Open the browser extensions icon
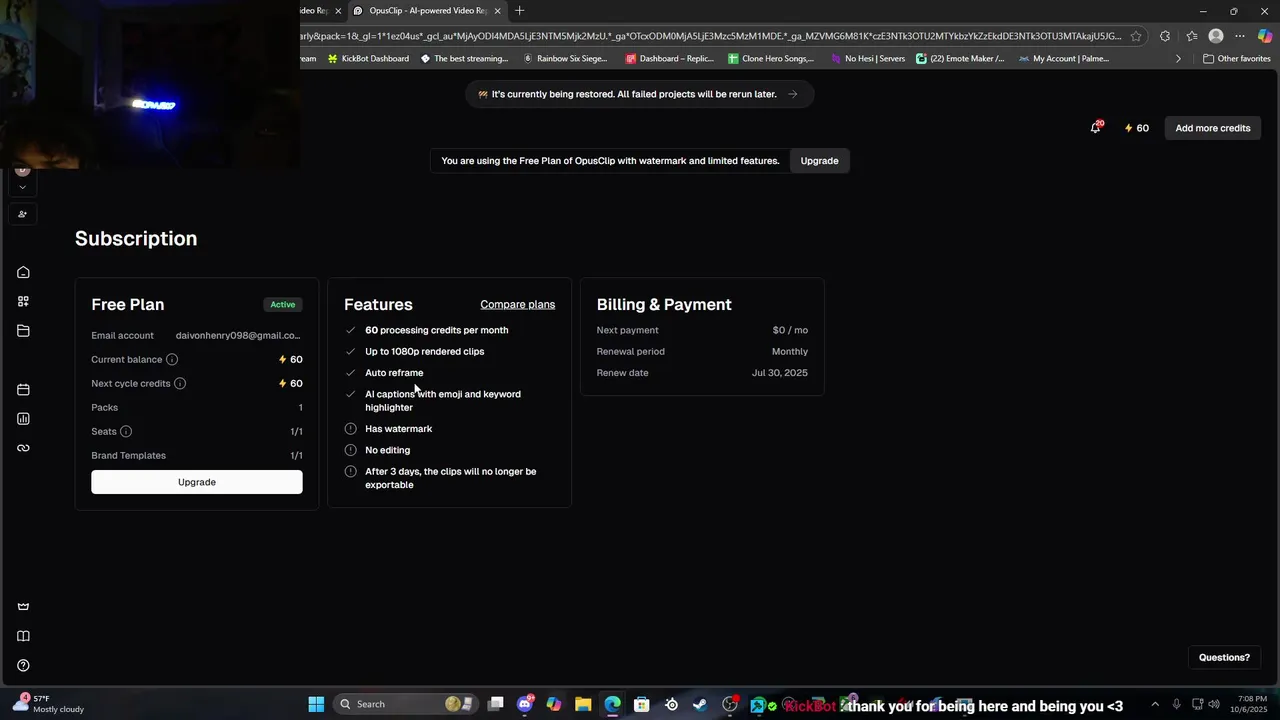 (x=1165, y=36)
